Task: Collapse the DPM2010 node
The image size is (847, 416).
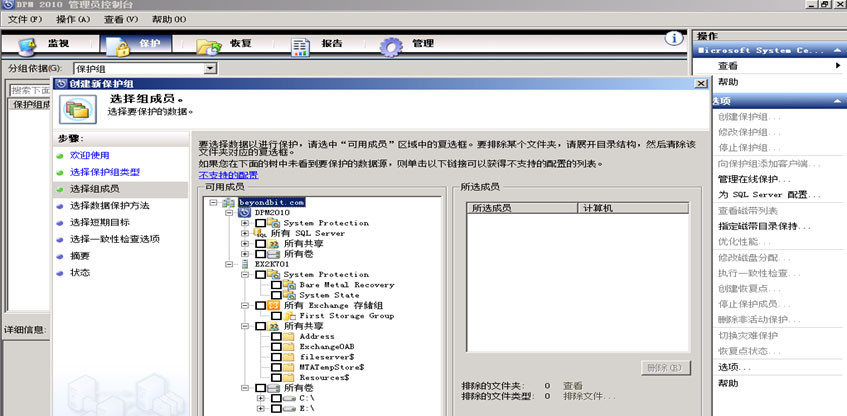Action: click(229, 213)
